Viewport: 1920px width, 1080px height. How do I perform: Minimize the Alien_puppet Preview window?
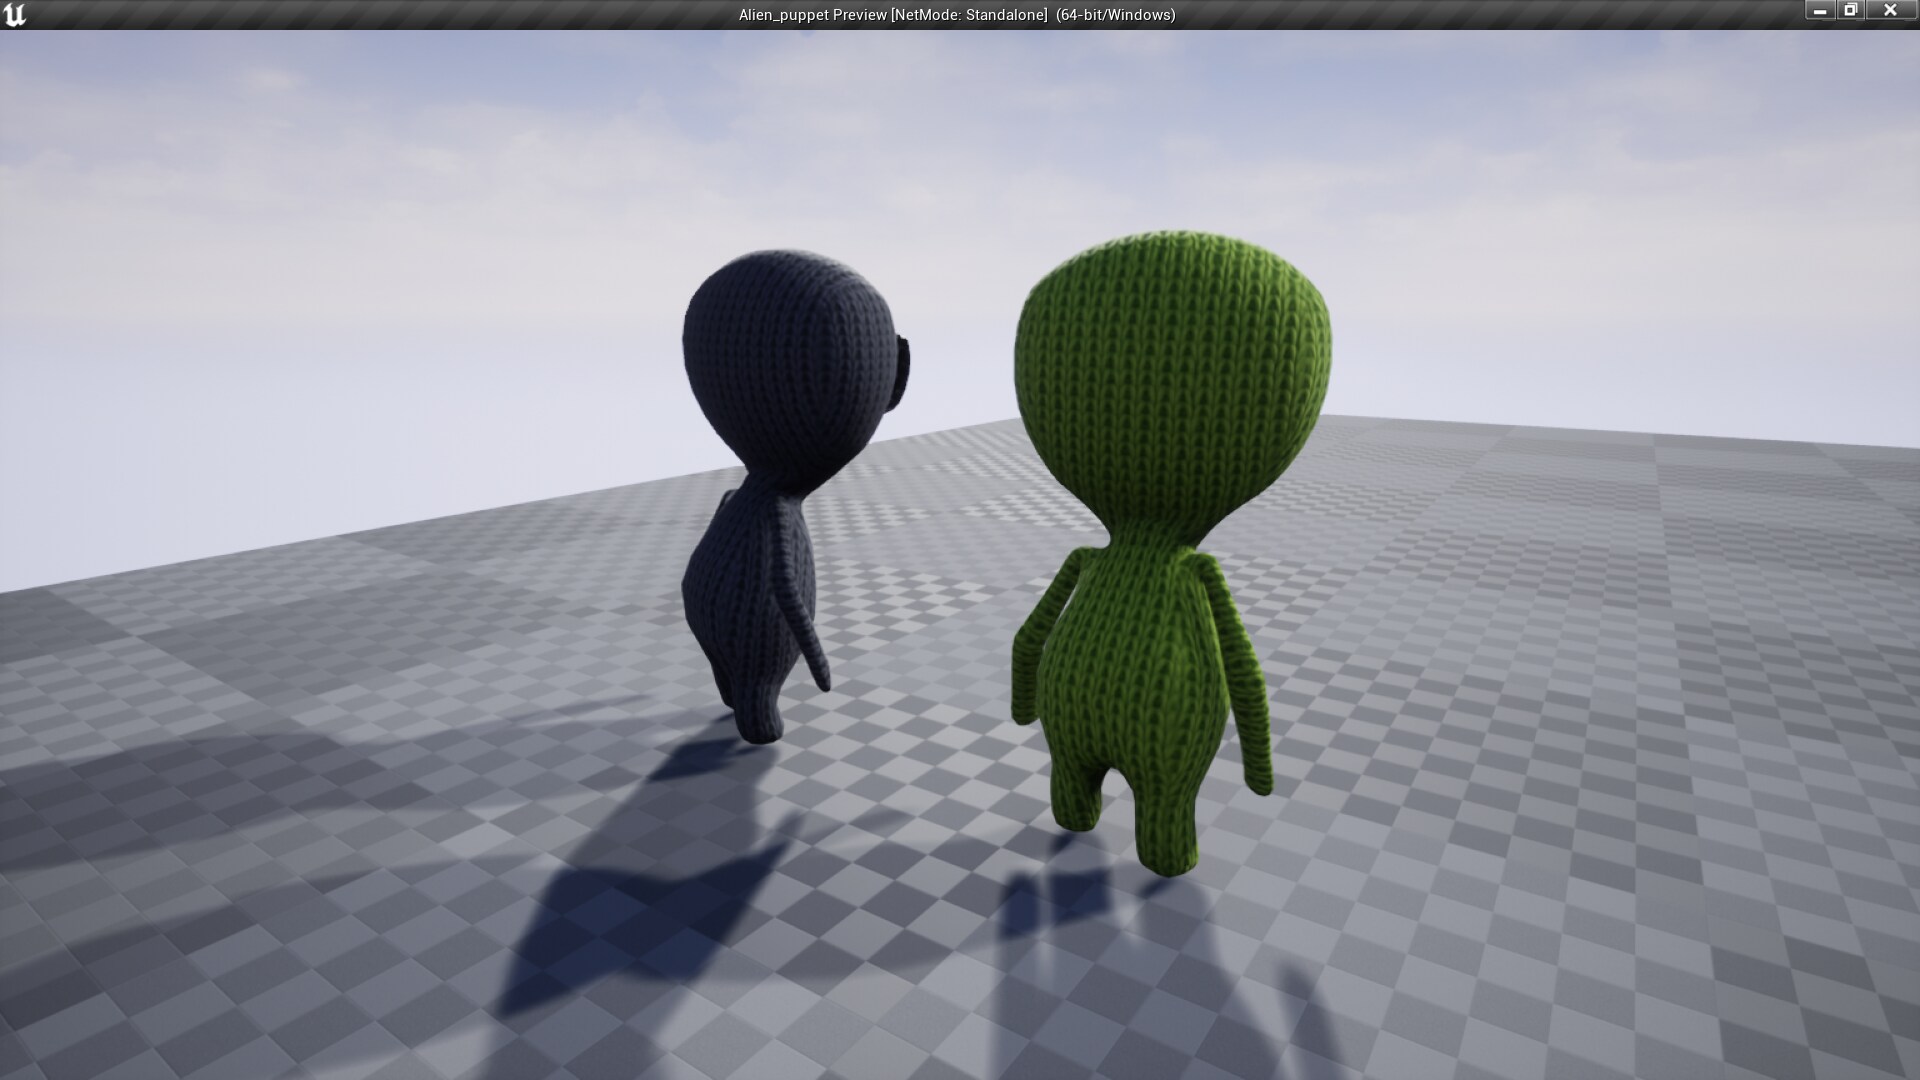[1819, 10]
